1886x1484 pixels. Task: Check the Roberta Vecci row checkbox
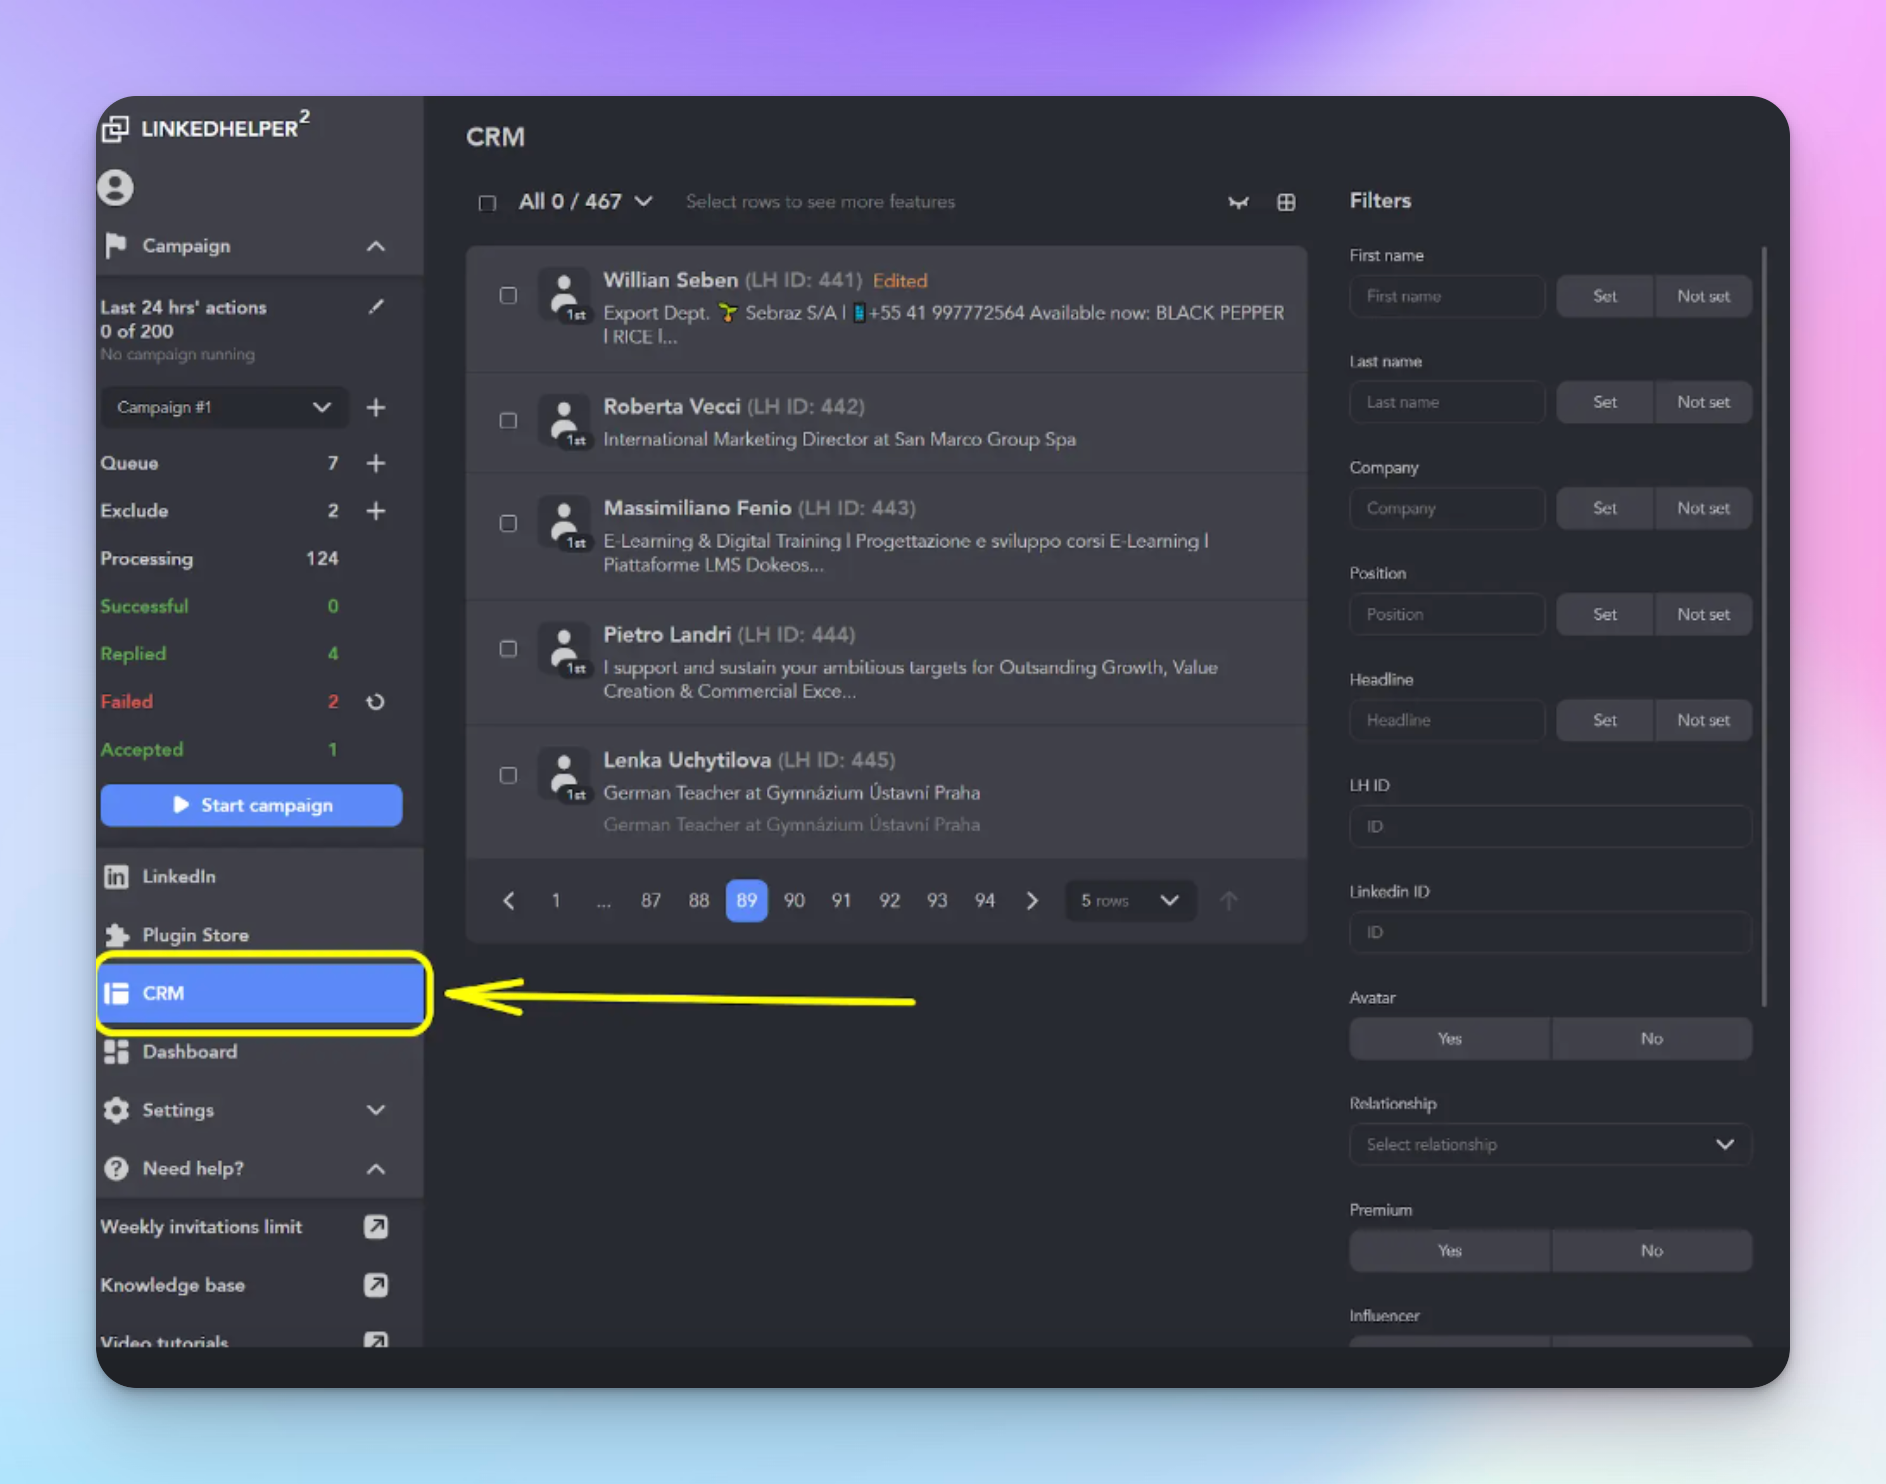[x=508, y=421]
